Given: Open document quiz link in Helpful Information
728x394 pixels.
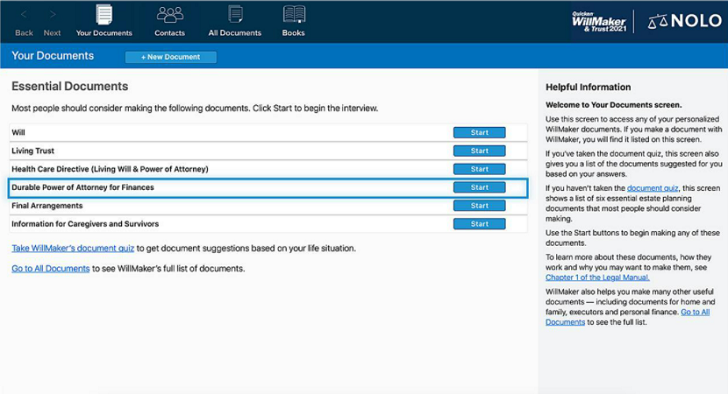Looking at the screenshot, I should coord(652,188).
